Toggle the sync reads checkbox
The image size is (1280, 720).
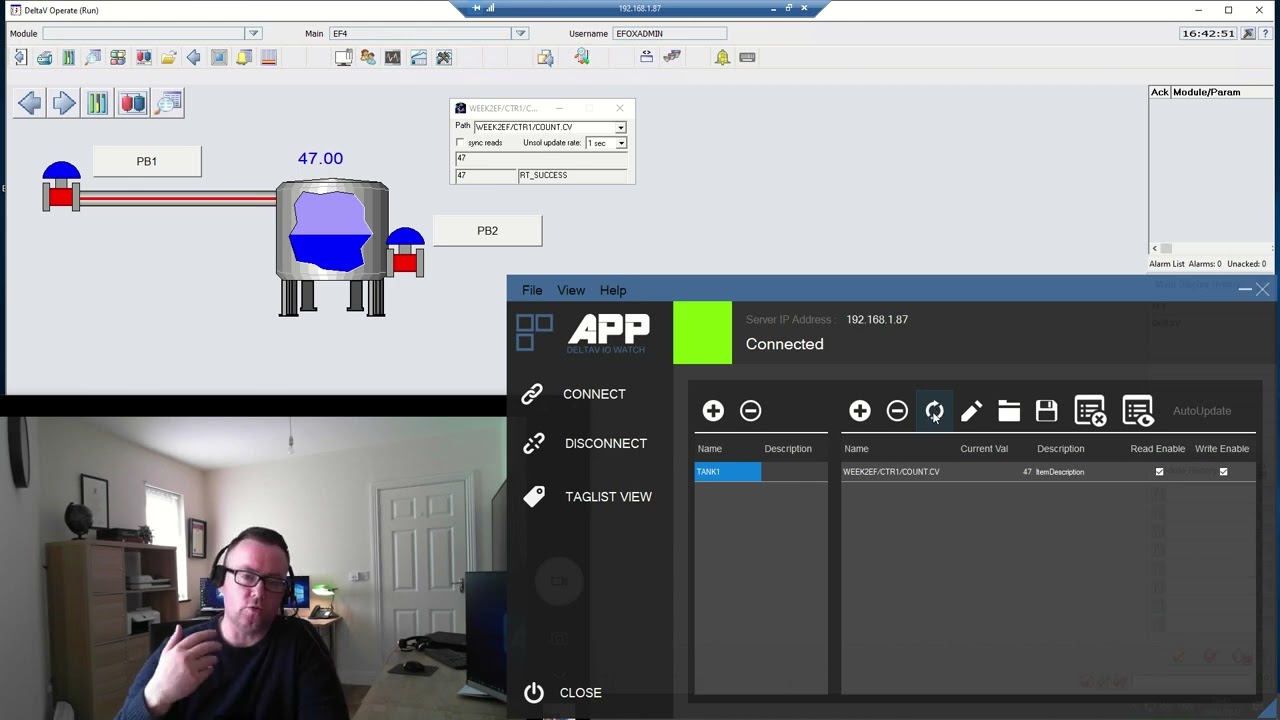coord(461,143)
